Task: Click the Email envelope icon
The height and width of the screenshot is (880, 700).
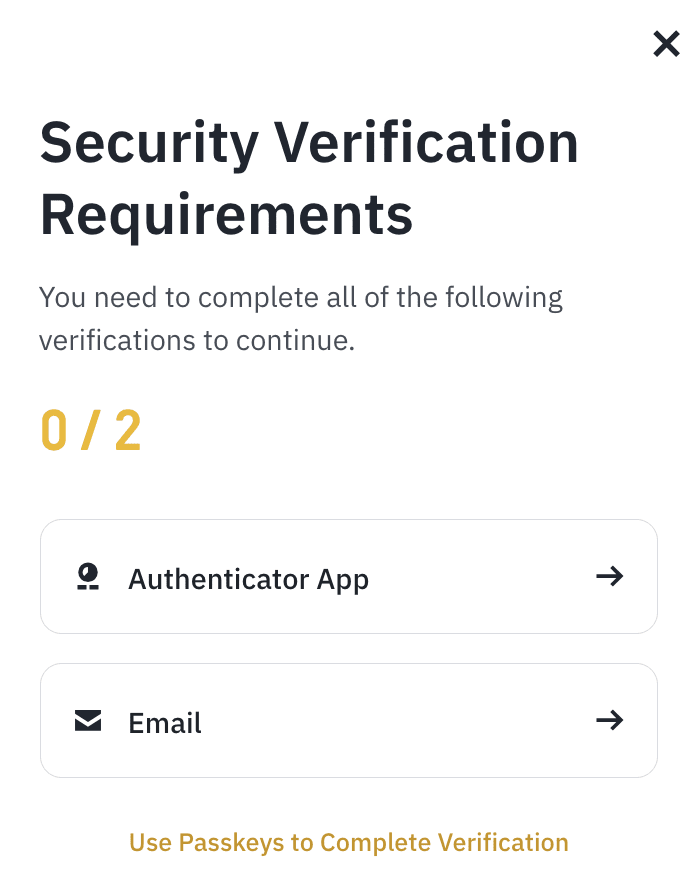Action: [x=88, y=720]
